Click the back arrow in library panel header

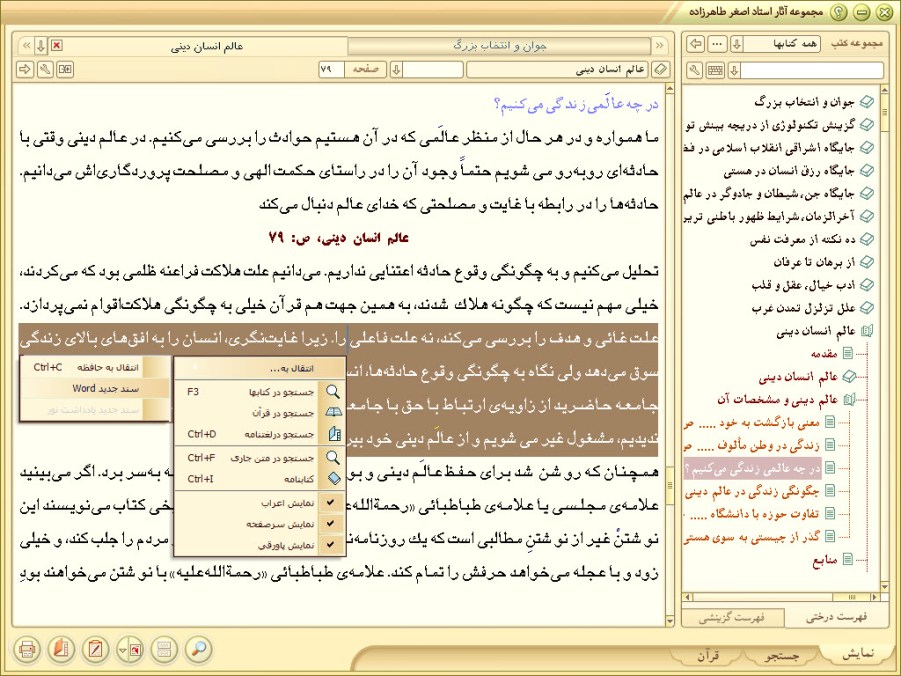pos(696,44)
